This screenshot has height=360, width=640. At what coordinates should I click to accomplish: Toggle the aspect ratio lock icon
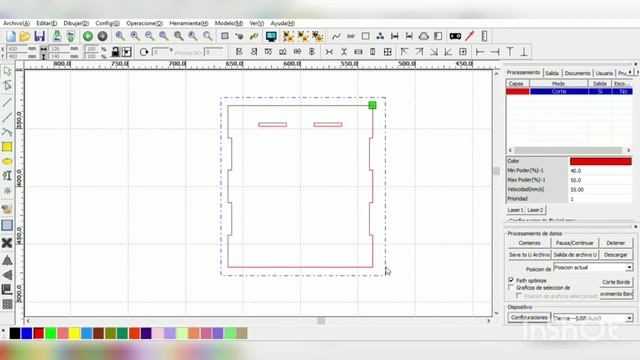pyautogui.click(x=116, y=52)
